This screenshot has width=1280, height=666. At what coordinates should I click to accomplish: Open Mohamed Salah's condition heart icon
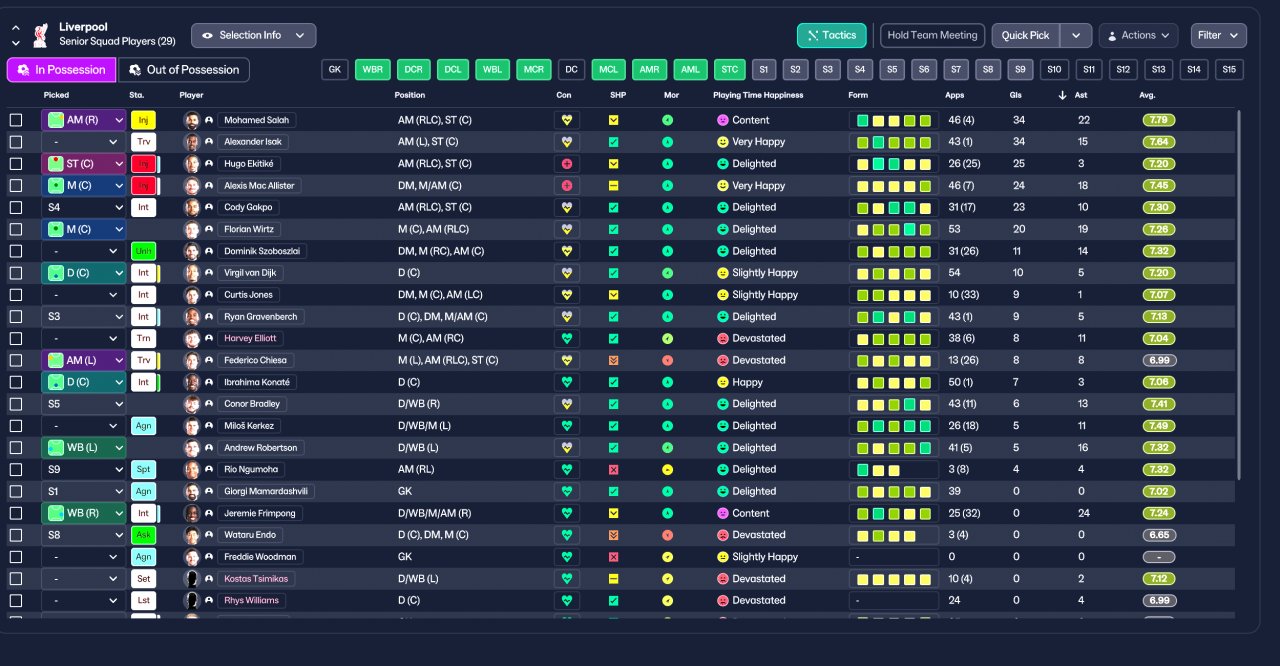[x=567, y=120]
